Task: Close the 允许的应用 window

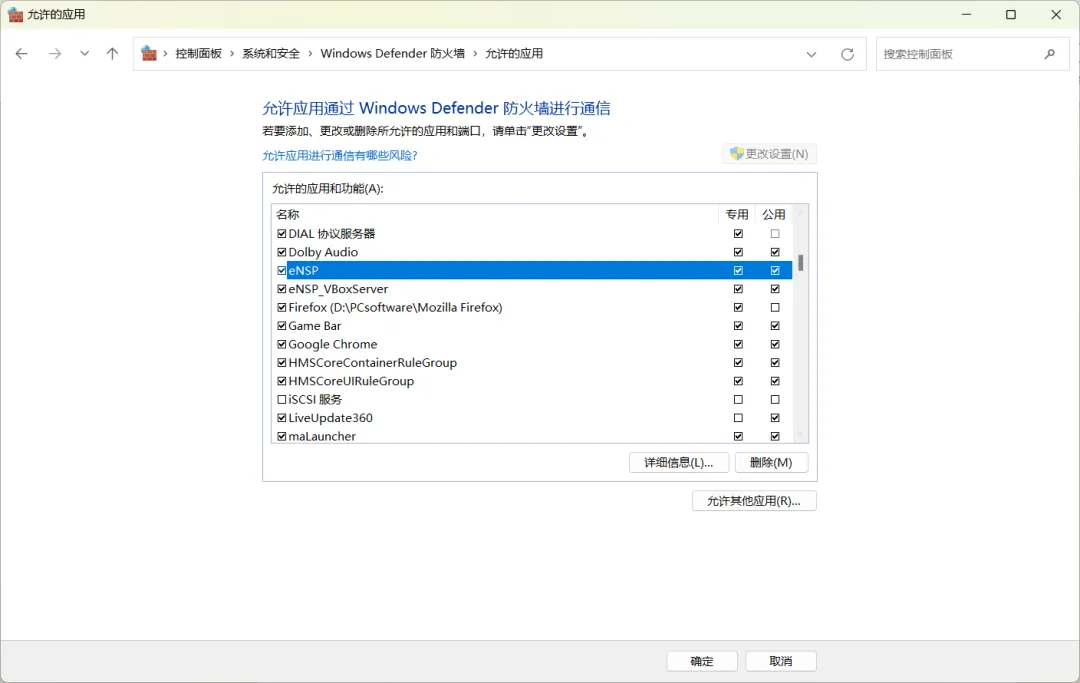Action: point(1056,14)
